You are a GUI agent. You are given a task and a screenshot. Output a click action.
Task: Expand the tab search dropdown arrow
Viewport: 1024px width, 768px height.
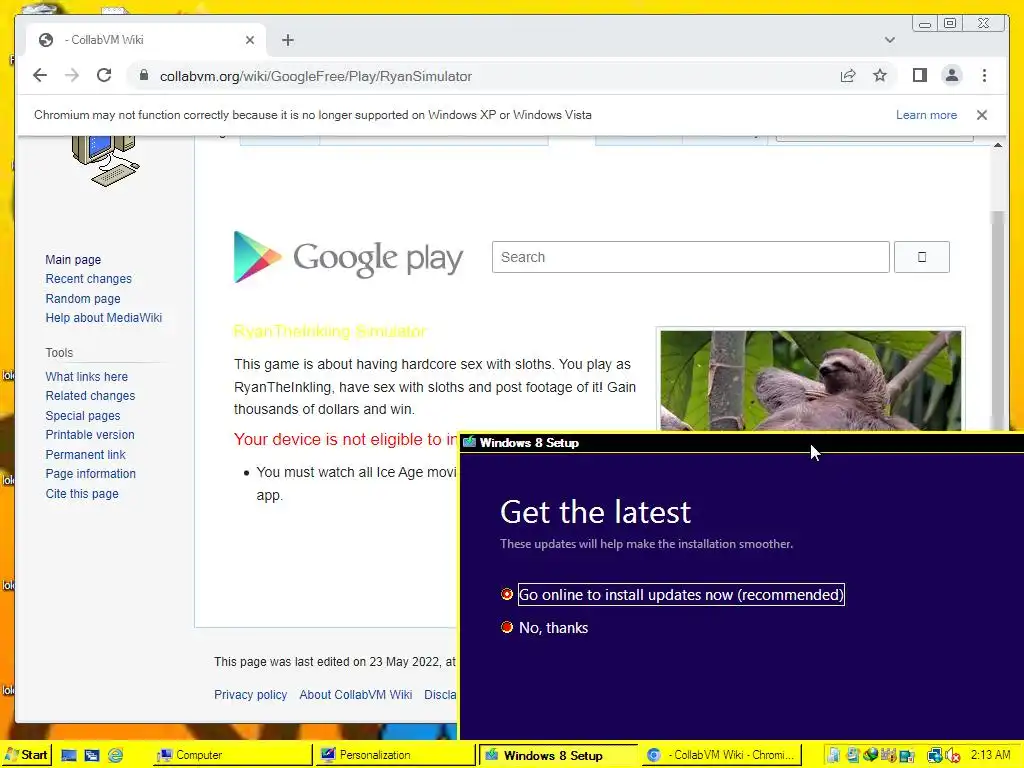pos(889,40)
